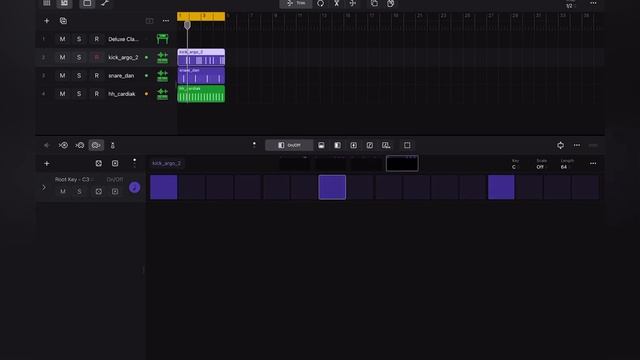Click the underlined edit-mode icon beside slash icon

tap(386, 145)
